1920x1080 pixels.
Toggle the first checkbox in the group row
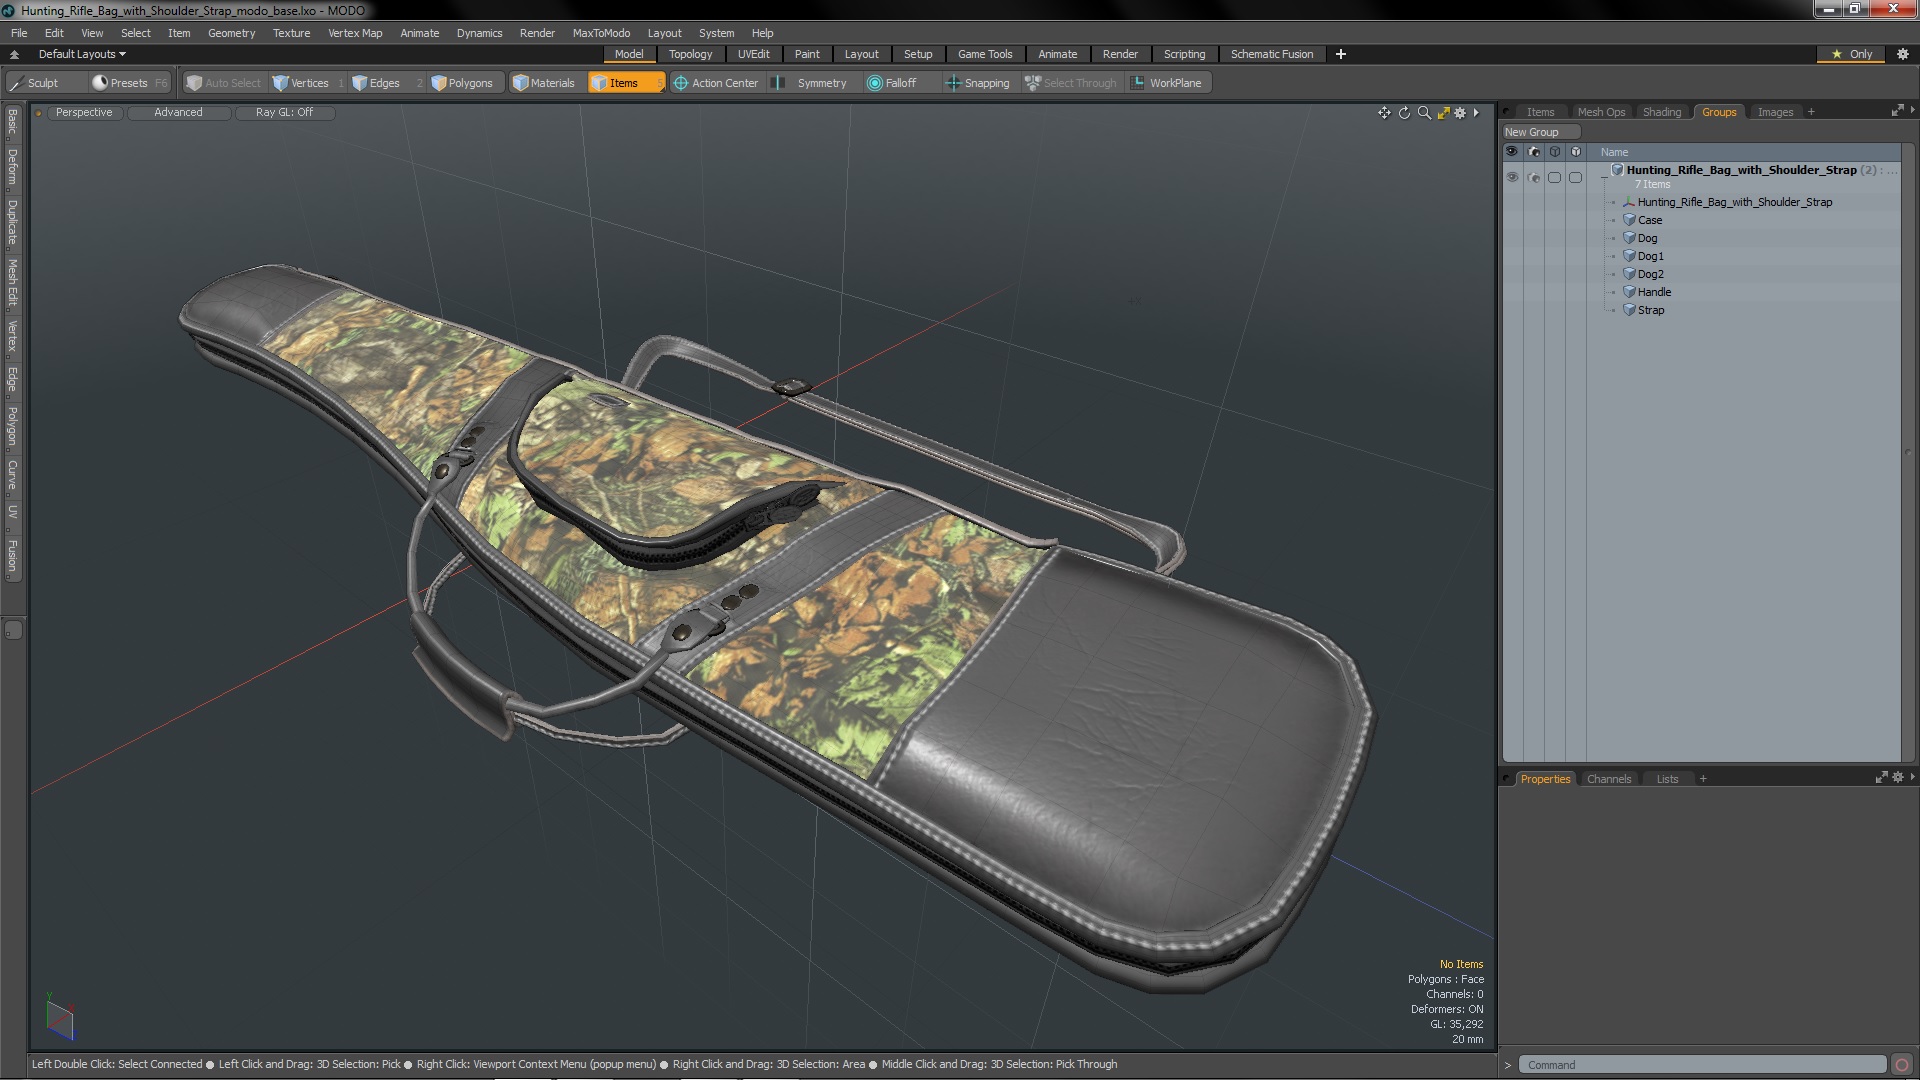pyautogui.click(x=1554, y=178)
